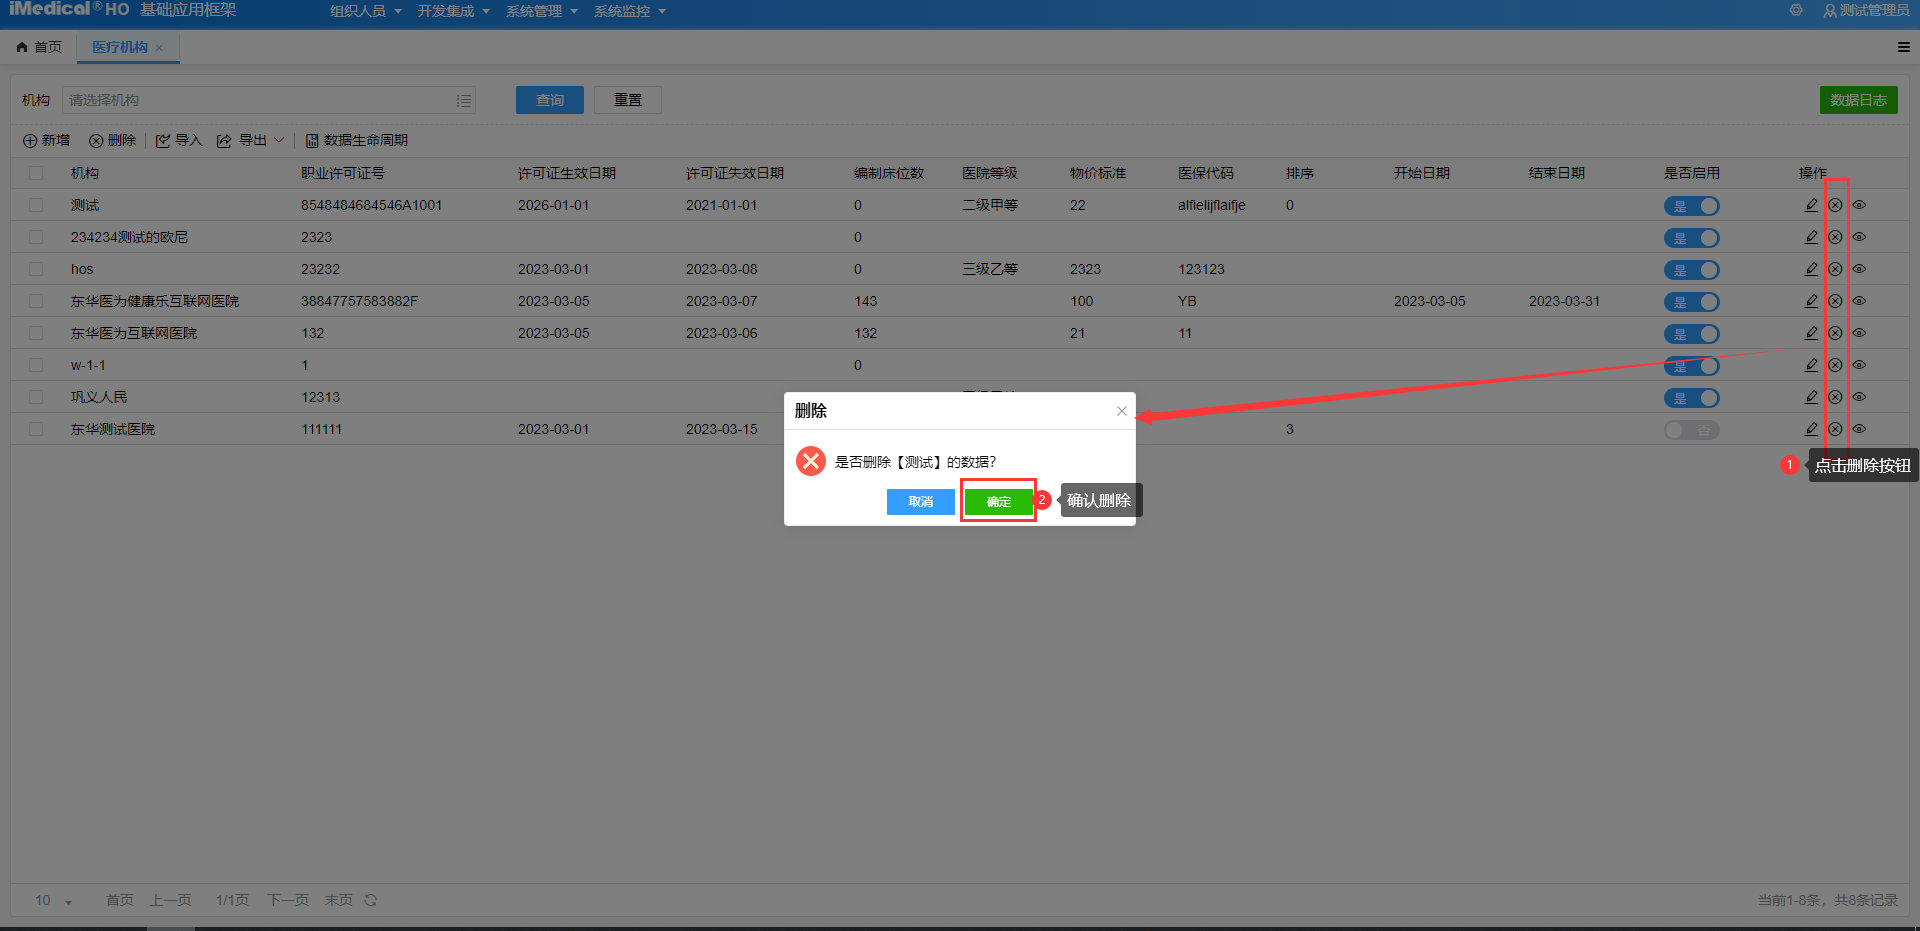Toggle 是否启用 switch for 测试 row
This screenshot has height=931, width=1920.
tap(1691, 206)
